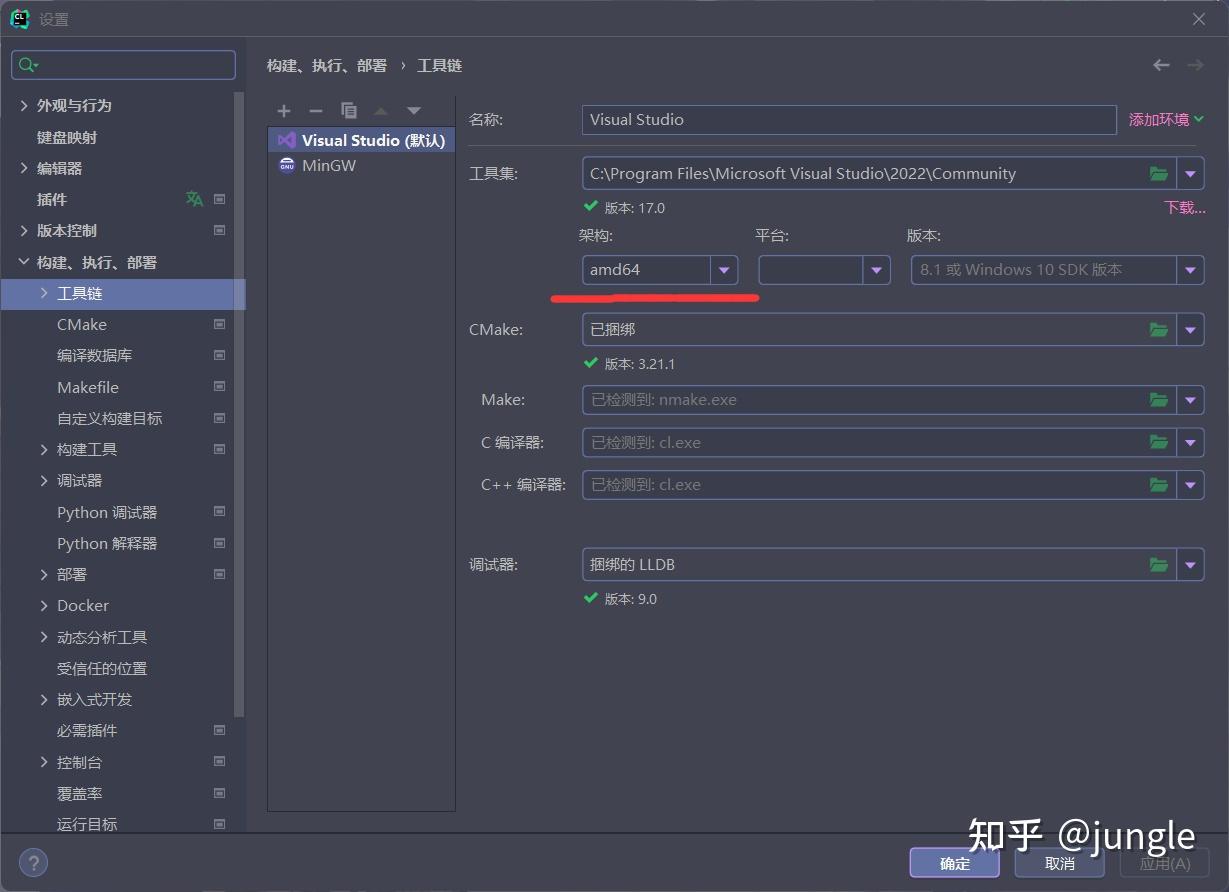Image resolution: width=1229 pixels, height=892 pixels.
Task: Select CMake in the settings sidebar
Action: [82, 324]
